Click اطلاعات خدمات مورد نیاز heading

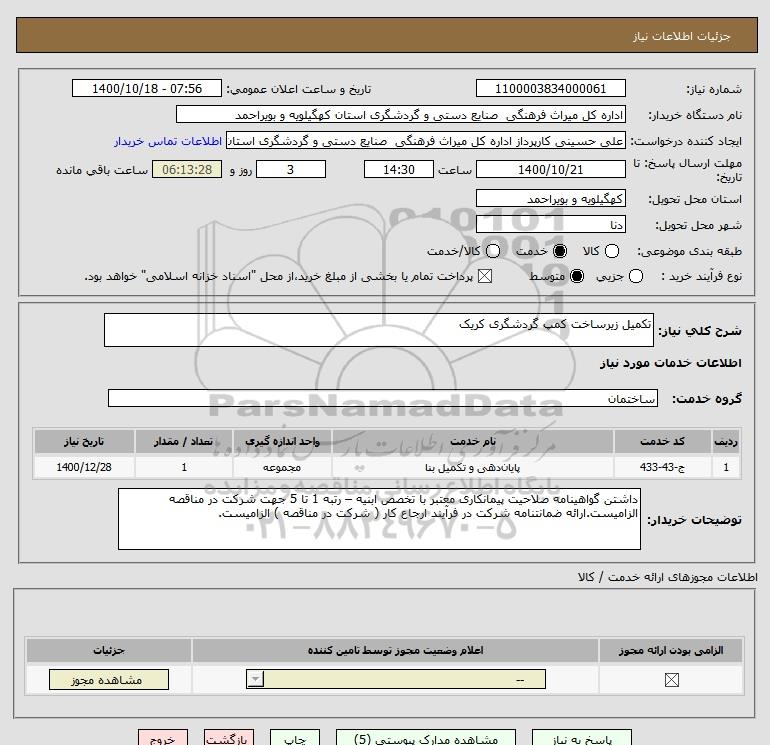coord(670,363)
